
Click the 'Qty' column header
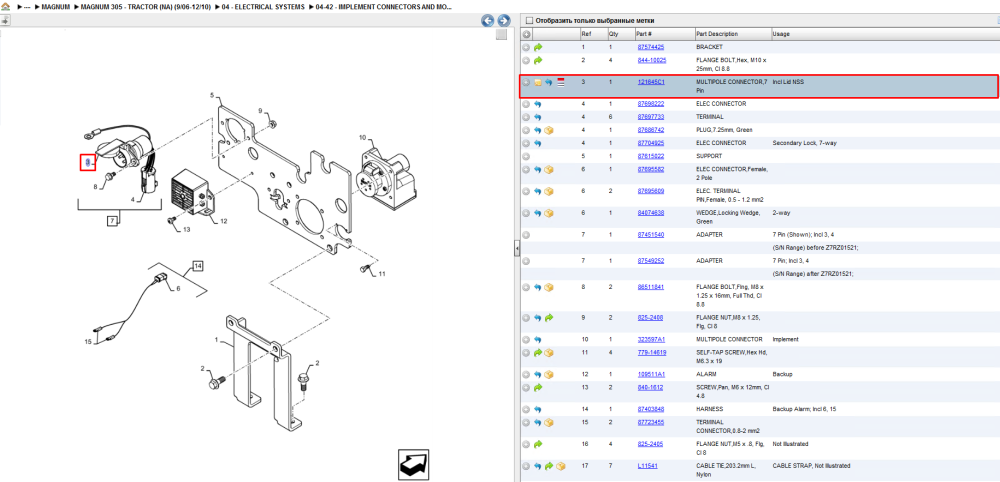pos(614,34)
